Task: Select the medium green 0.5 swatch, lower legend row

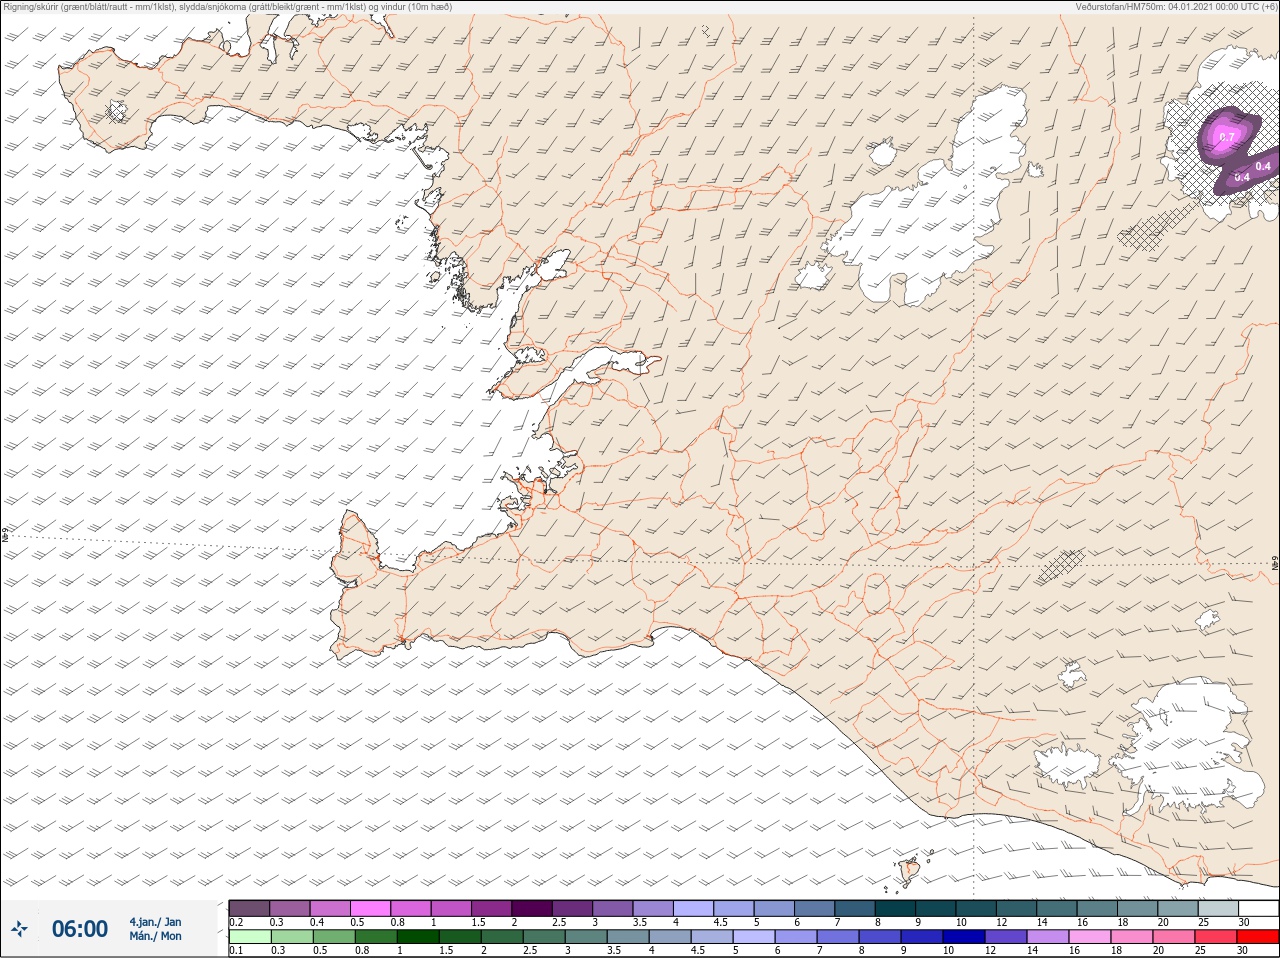Action: tap(332, 937)
